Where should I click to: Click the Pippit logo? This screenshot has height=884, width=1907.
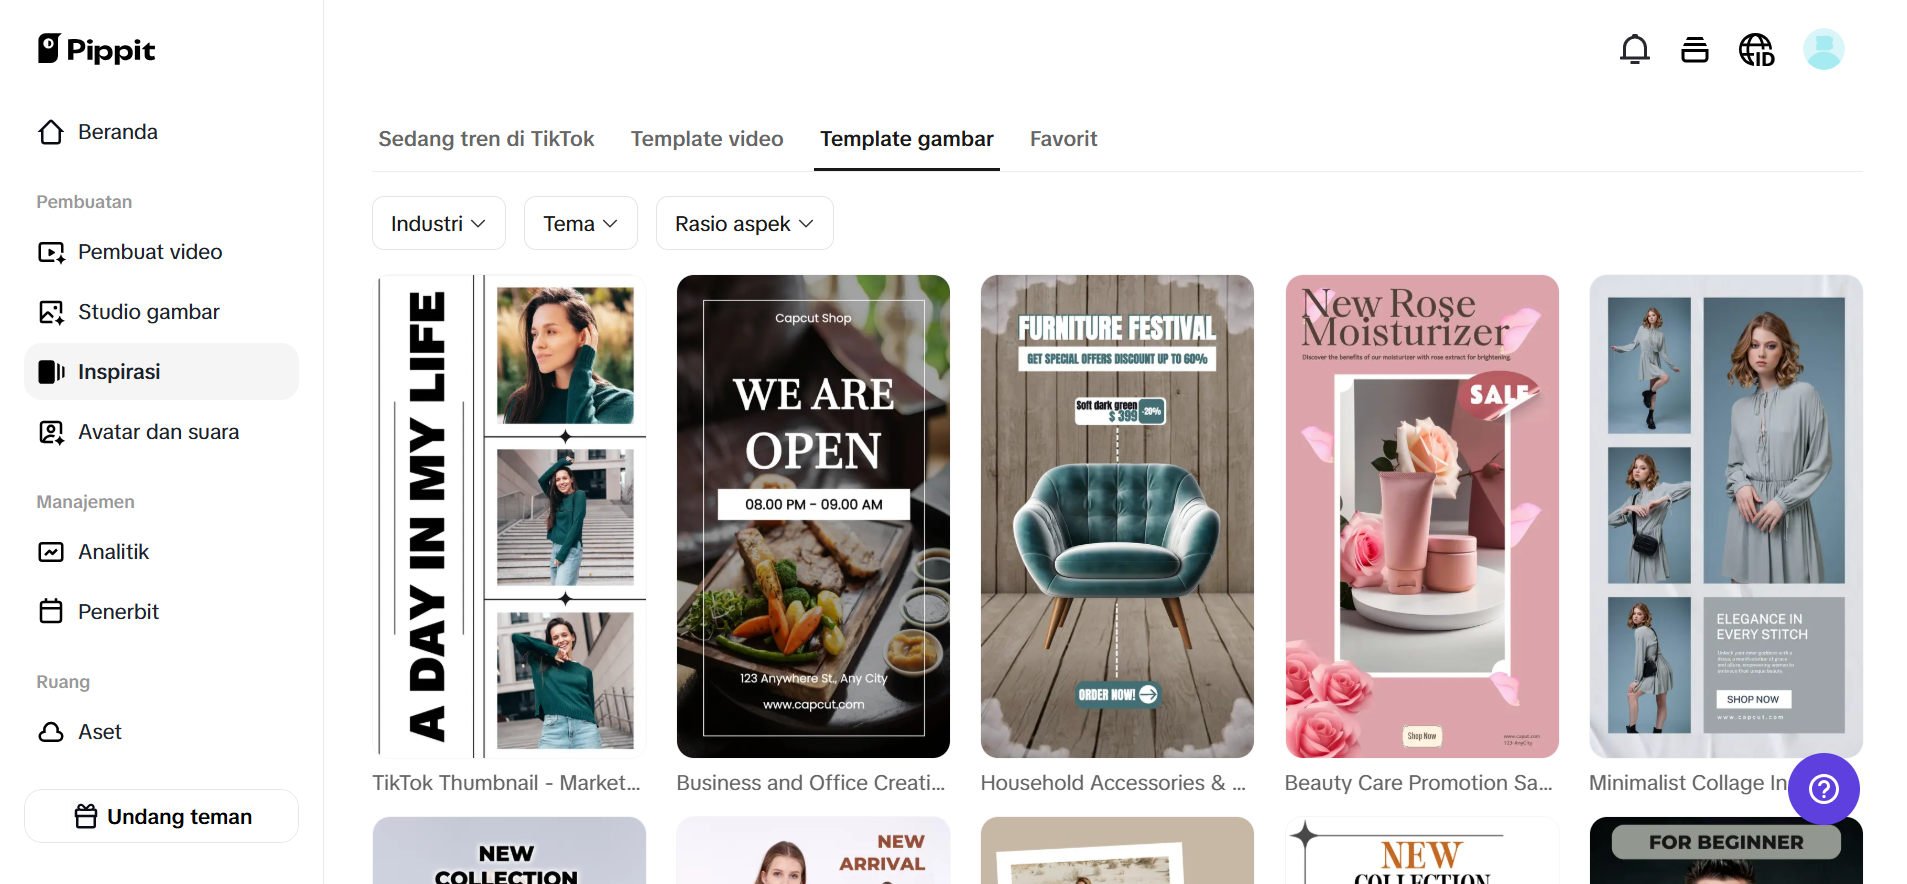coord(97,49)
